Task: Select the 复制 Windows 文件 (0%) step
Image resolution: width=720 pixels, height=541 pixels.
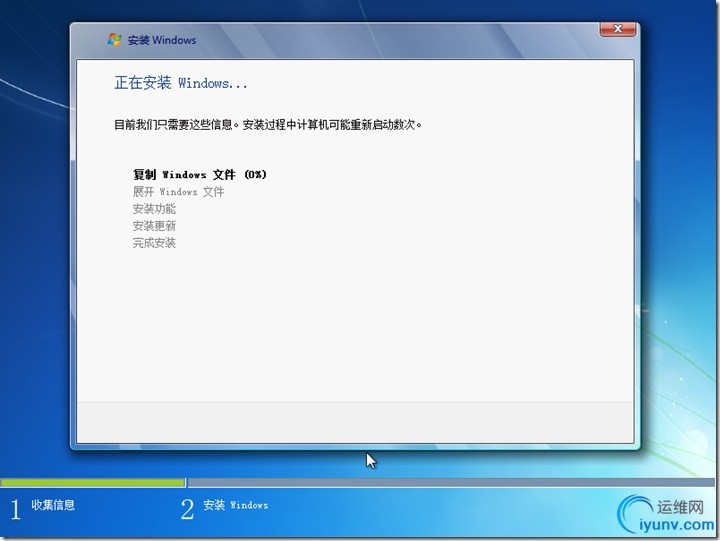Action: click(x=200, y=175)
